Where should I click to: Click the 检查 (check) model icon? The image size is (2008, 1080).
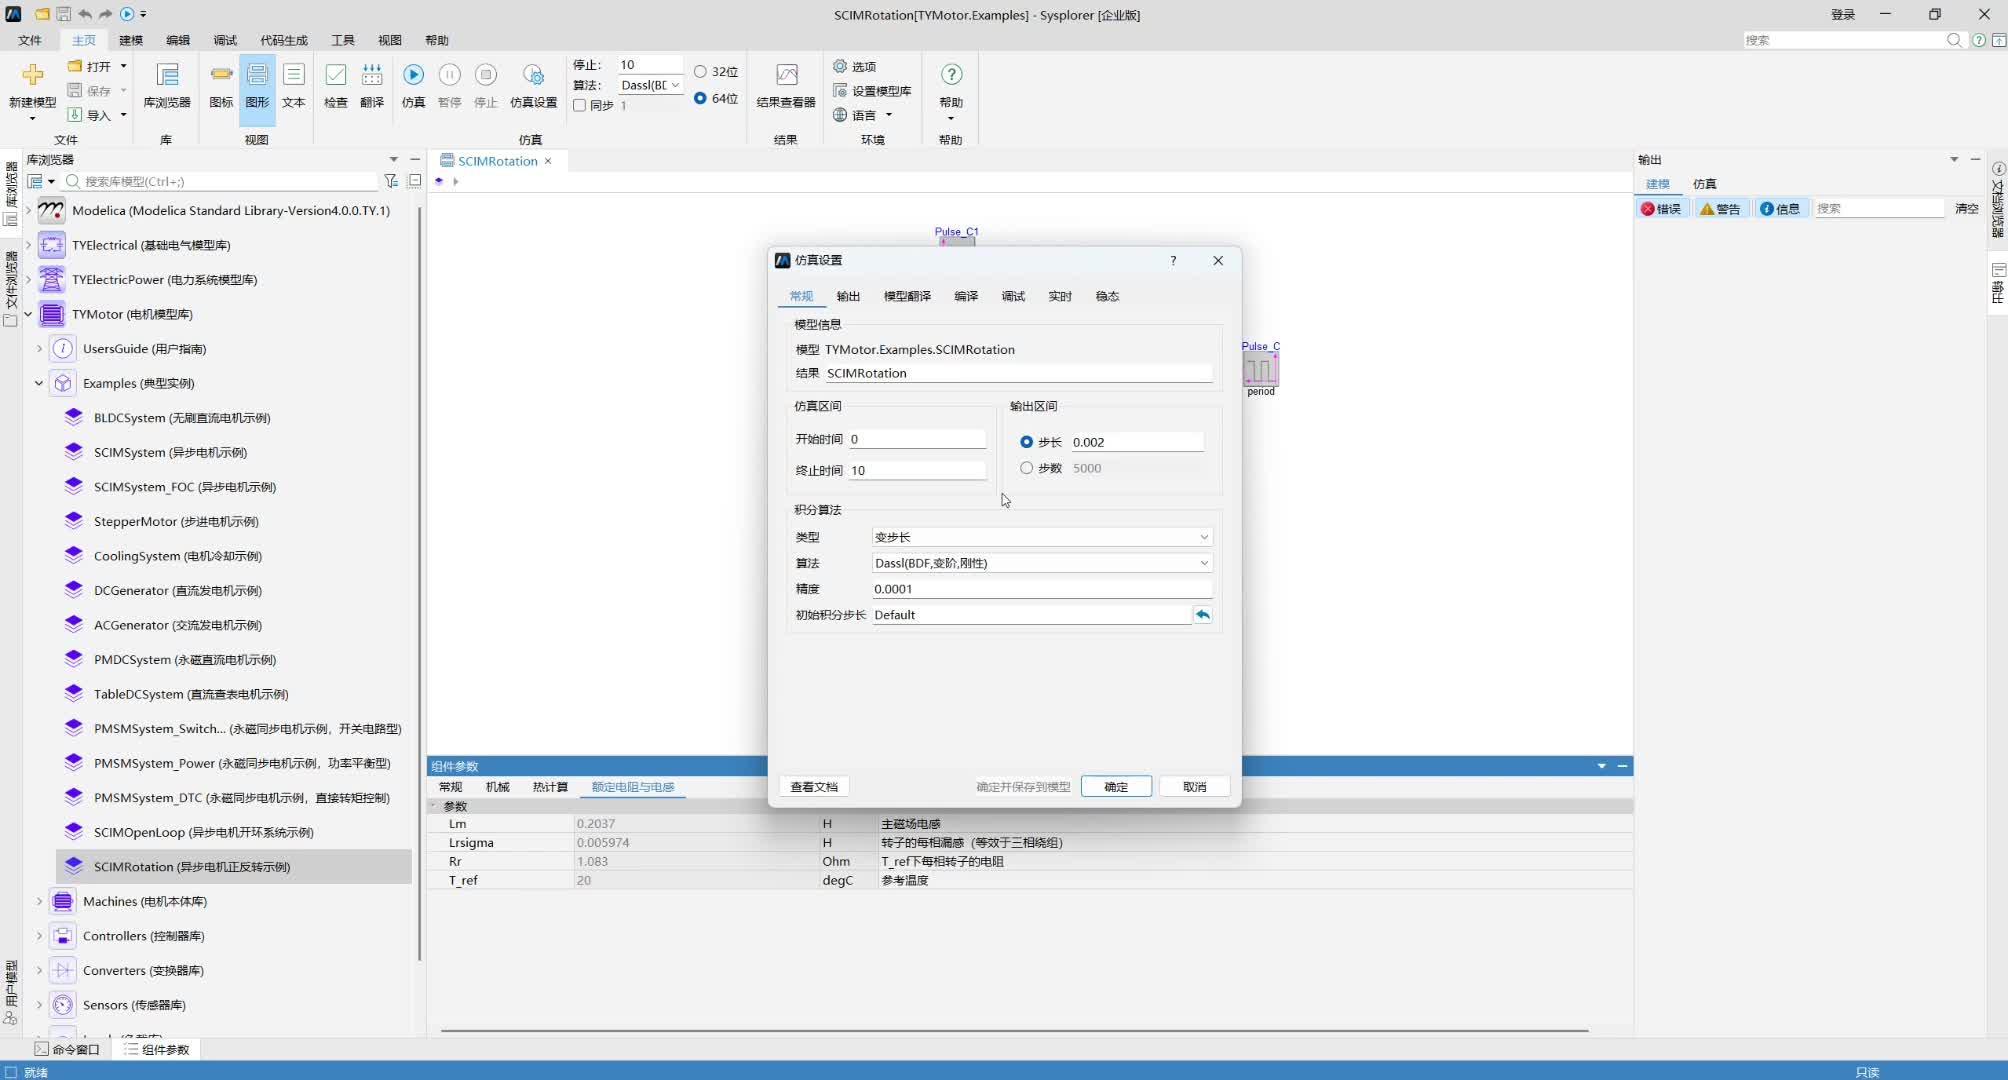pos(336,76)
